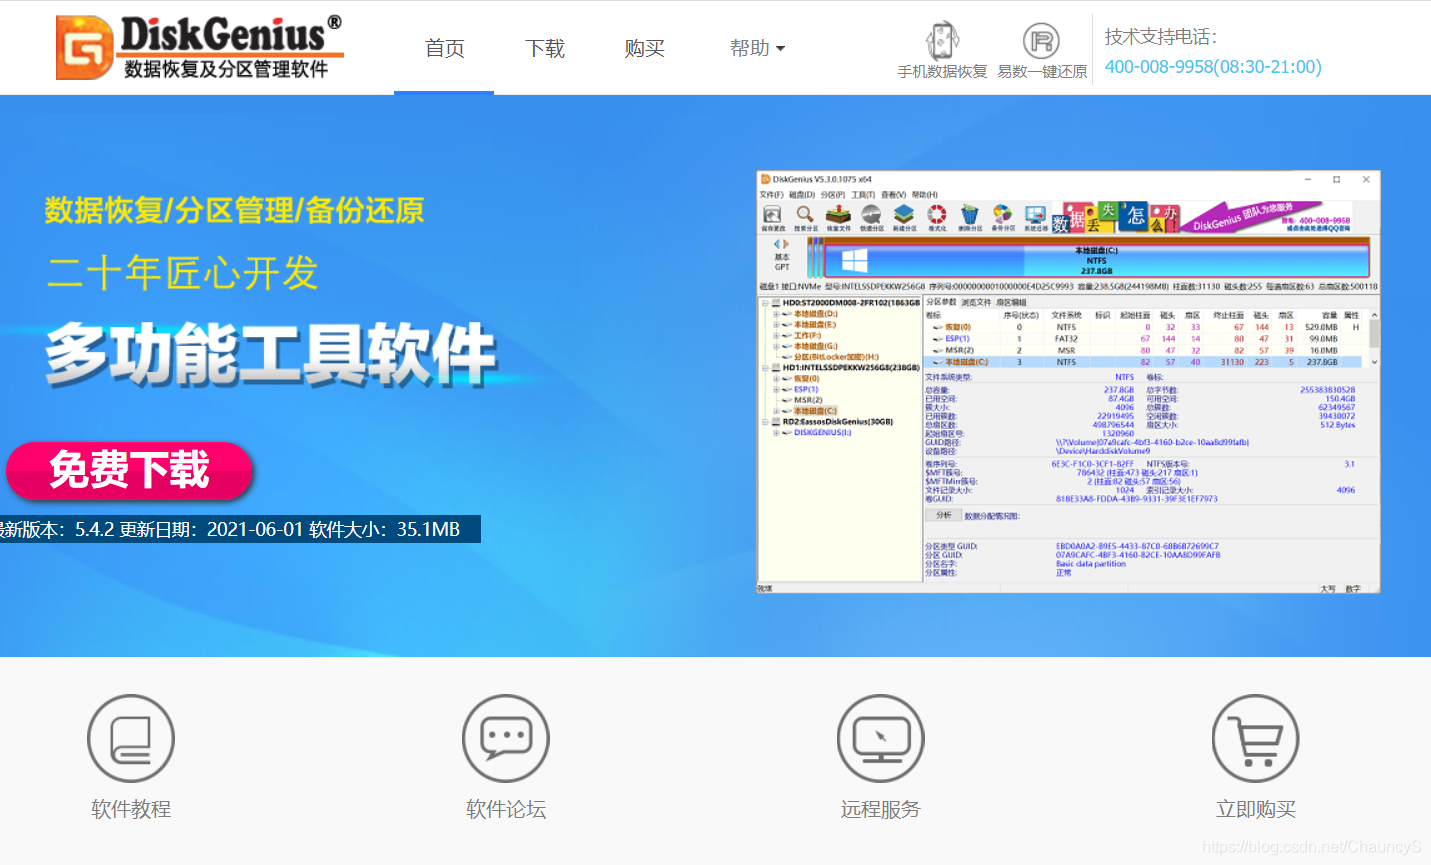1431x865 pixels.
Task: Collapse the HD1:INTELSSDPEKKW256G8 disk node
Action: tap(765, 368)
